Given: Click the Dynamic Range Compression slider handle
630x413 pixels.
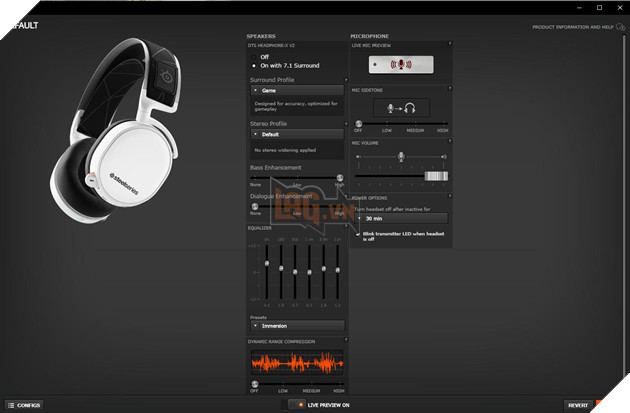Looking at the screenshot, I should coord(255,384).
